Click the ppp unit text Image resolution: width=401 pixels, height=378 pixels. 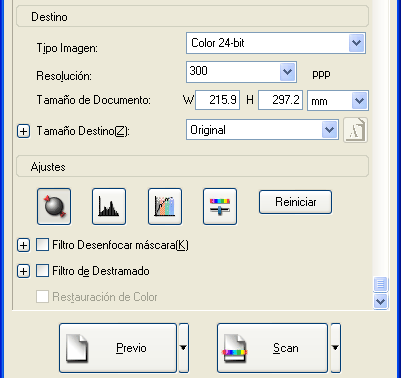[321, 74]
